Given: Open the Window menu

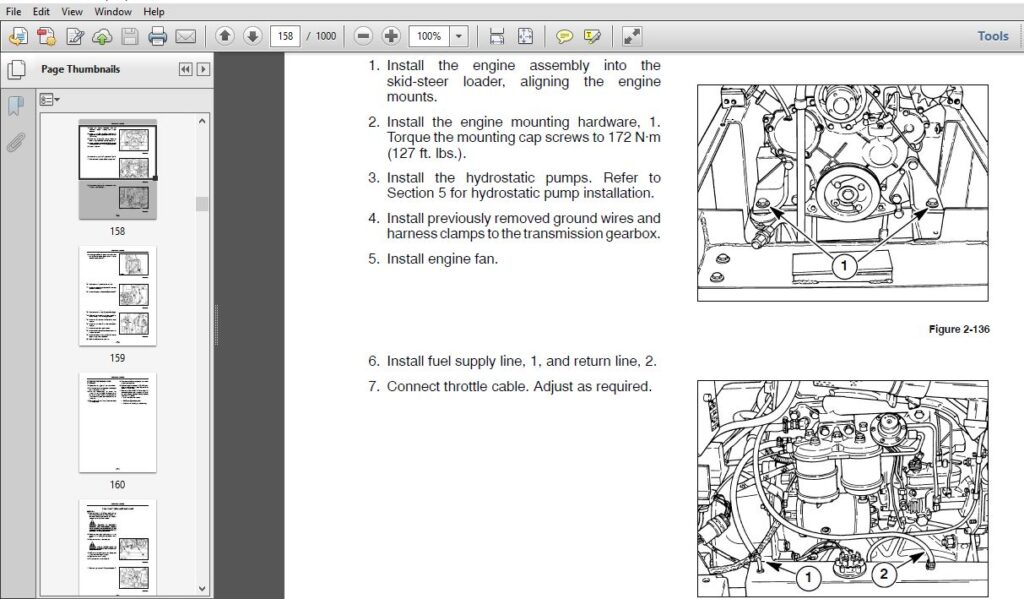Looking at the screenshot, I should point(113,11).
